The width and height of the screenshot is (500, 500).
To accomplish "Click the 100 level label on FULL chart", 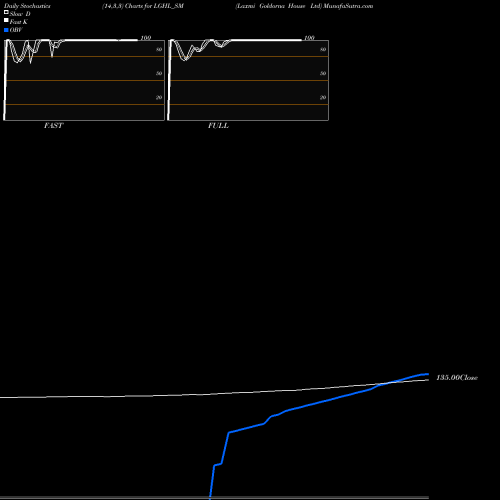I will click(309, 38).
